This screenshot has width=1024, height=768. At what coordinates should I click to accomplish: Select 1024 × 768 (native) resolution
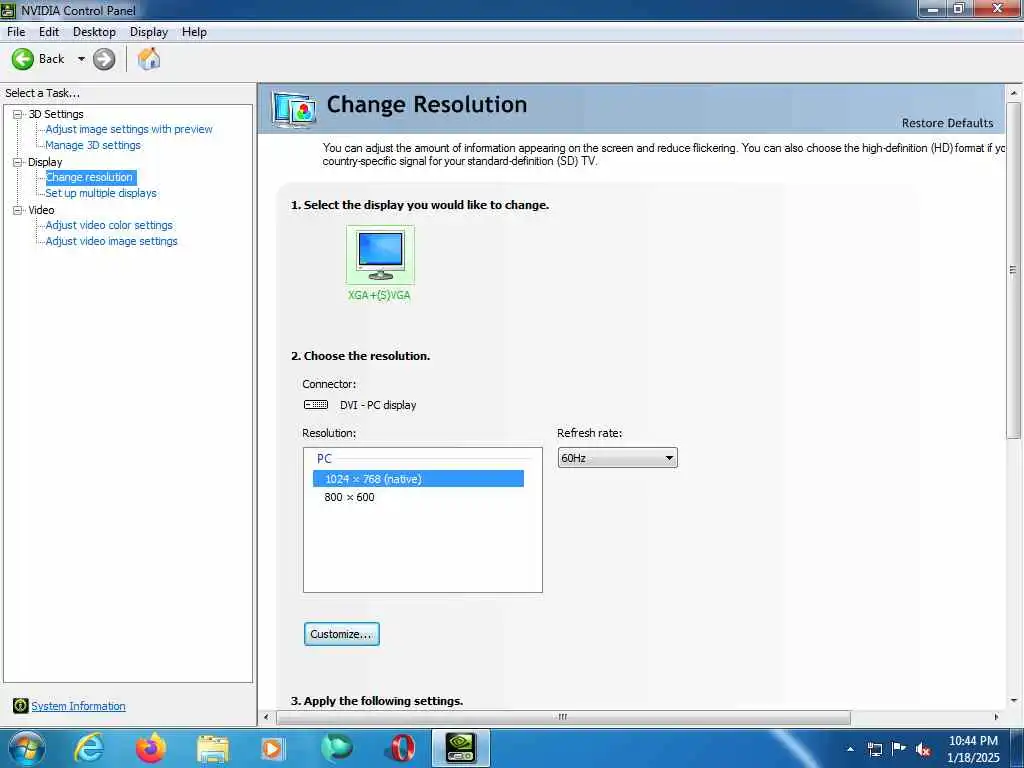click(x=418, y=479)
